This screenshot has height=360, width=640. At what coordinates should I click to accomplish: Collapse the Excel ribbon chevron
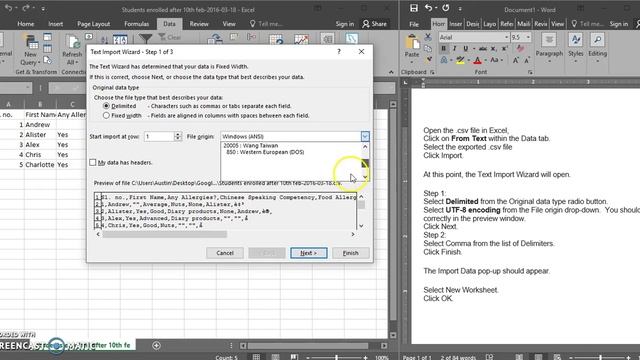point(391,72)
